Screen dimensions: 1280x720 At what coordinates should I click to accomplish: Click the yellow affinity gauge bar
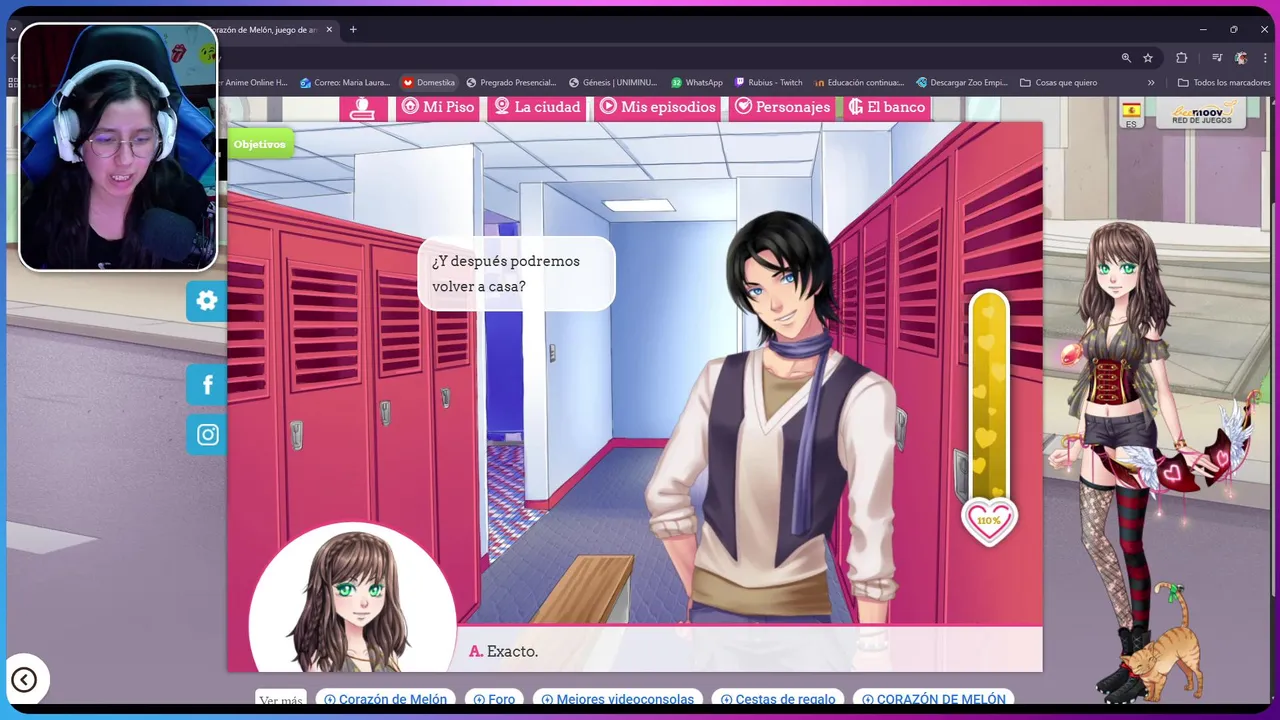pyautogui.click(x=989, y=395)
